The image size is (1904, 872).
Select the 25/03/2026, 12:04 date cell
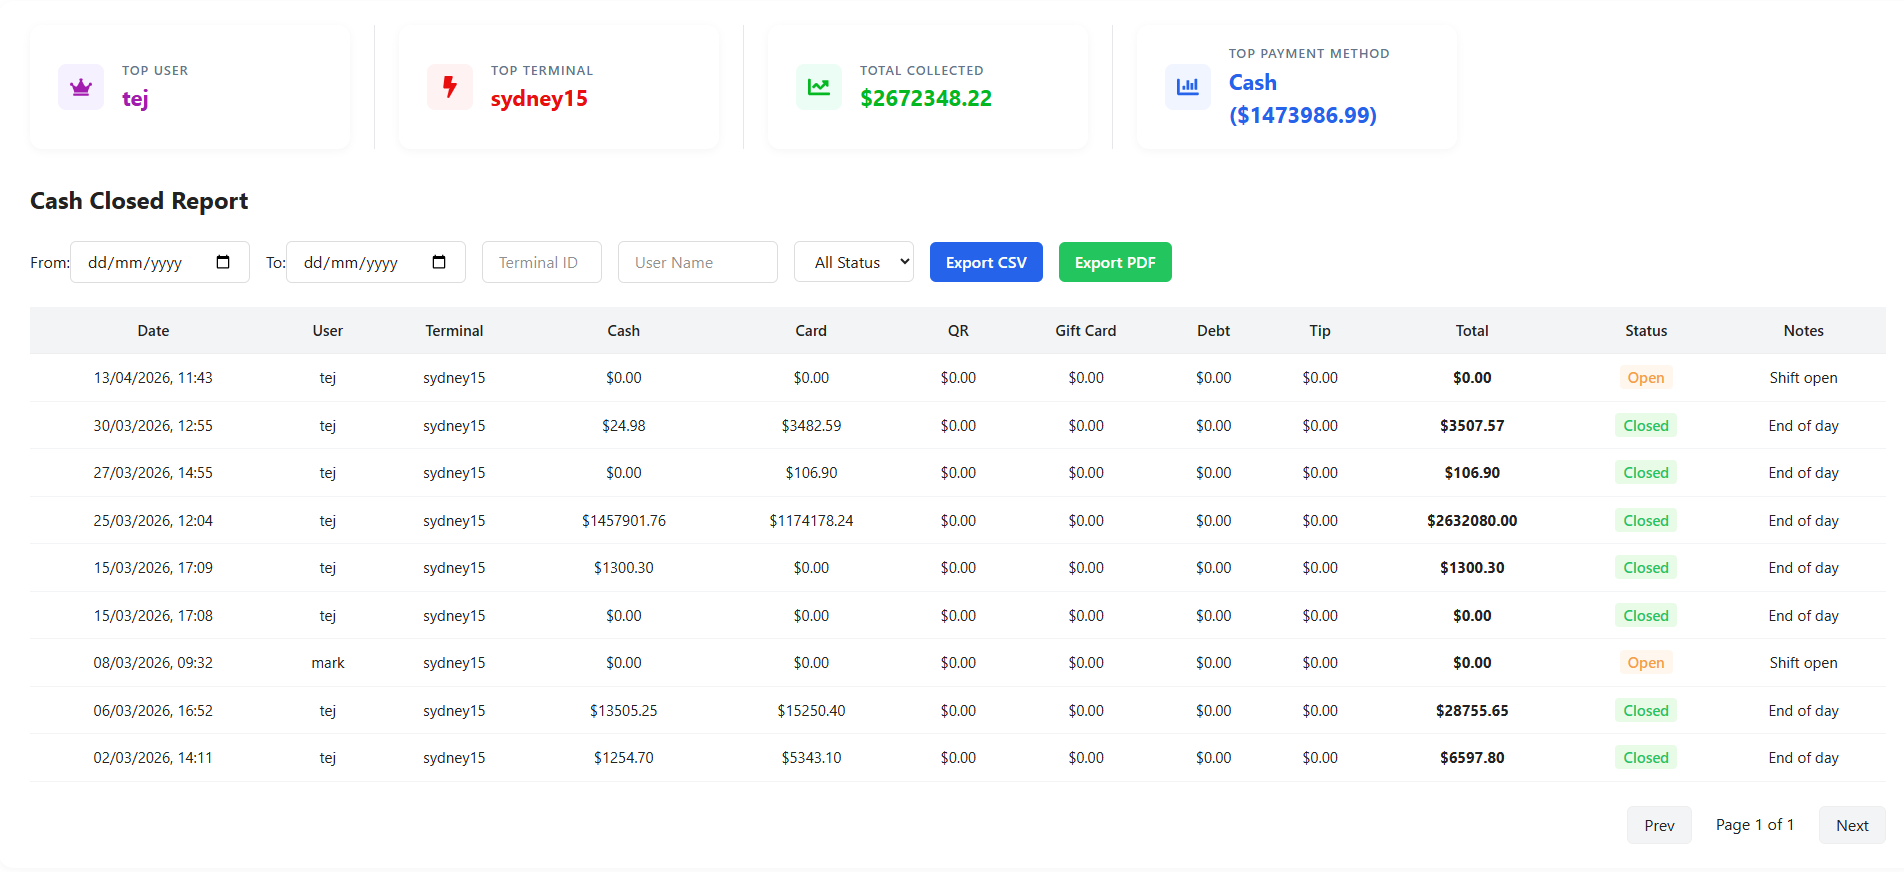(153, 521)
